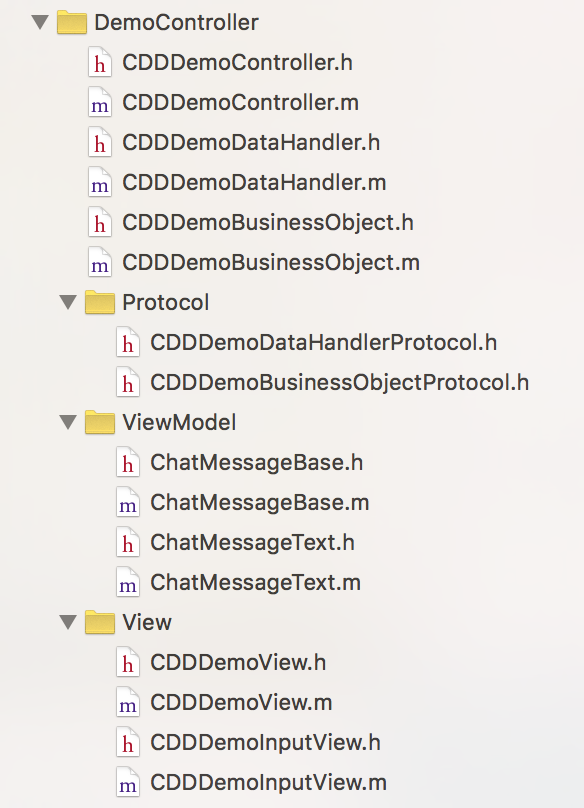Click the .m icon next to CDDDemoBusinessObject.m
This screenshot has height=808, width=584.
pos(99,262)
